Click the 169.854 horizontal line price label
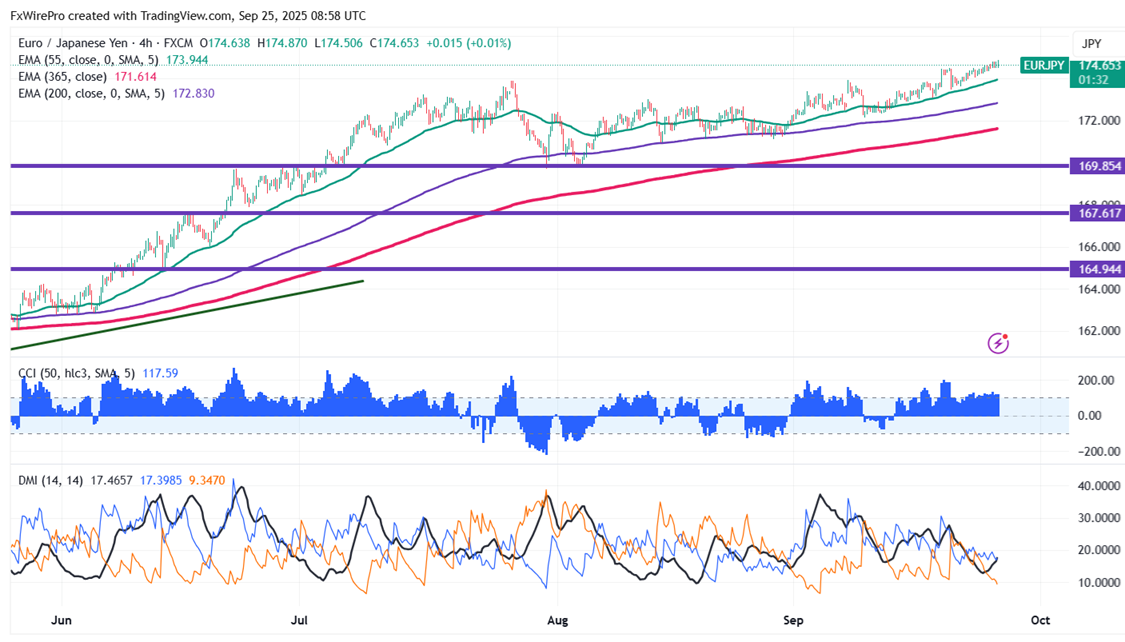 point(1097,166)
